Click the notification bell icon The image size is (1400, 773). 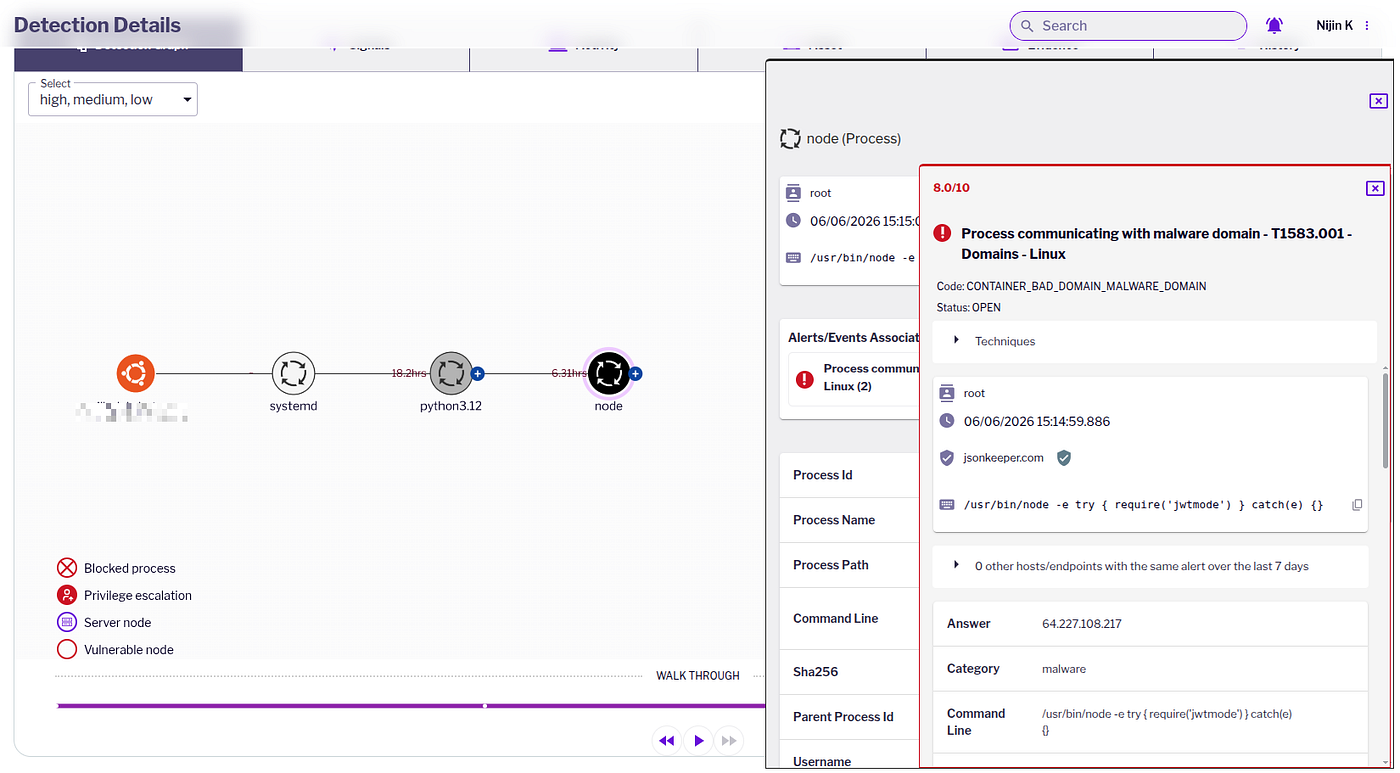1274,26
